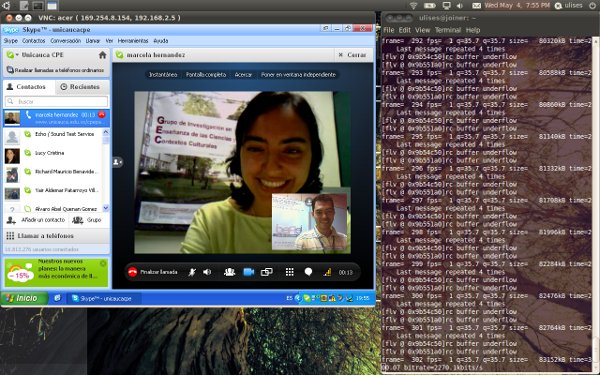
Task: Open the Conversación menu
Action: coord(65,41)
